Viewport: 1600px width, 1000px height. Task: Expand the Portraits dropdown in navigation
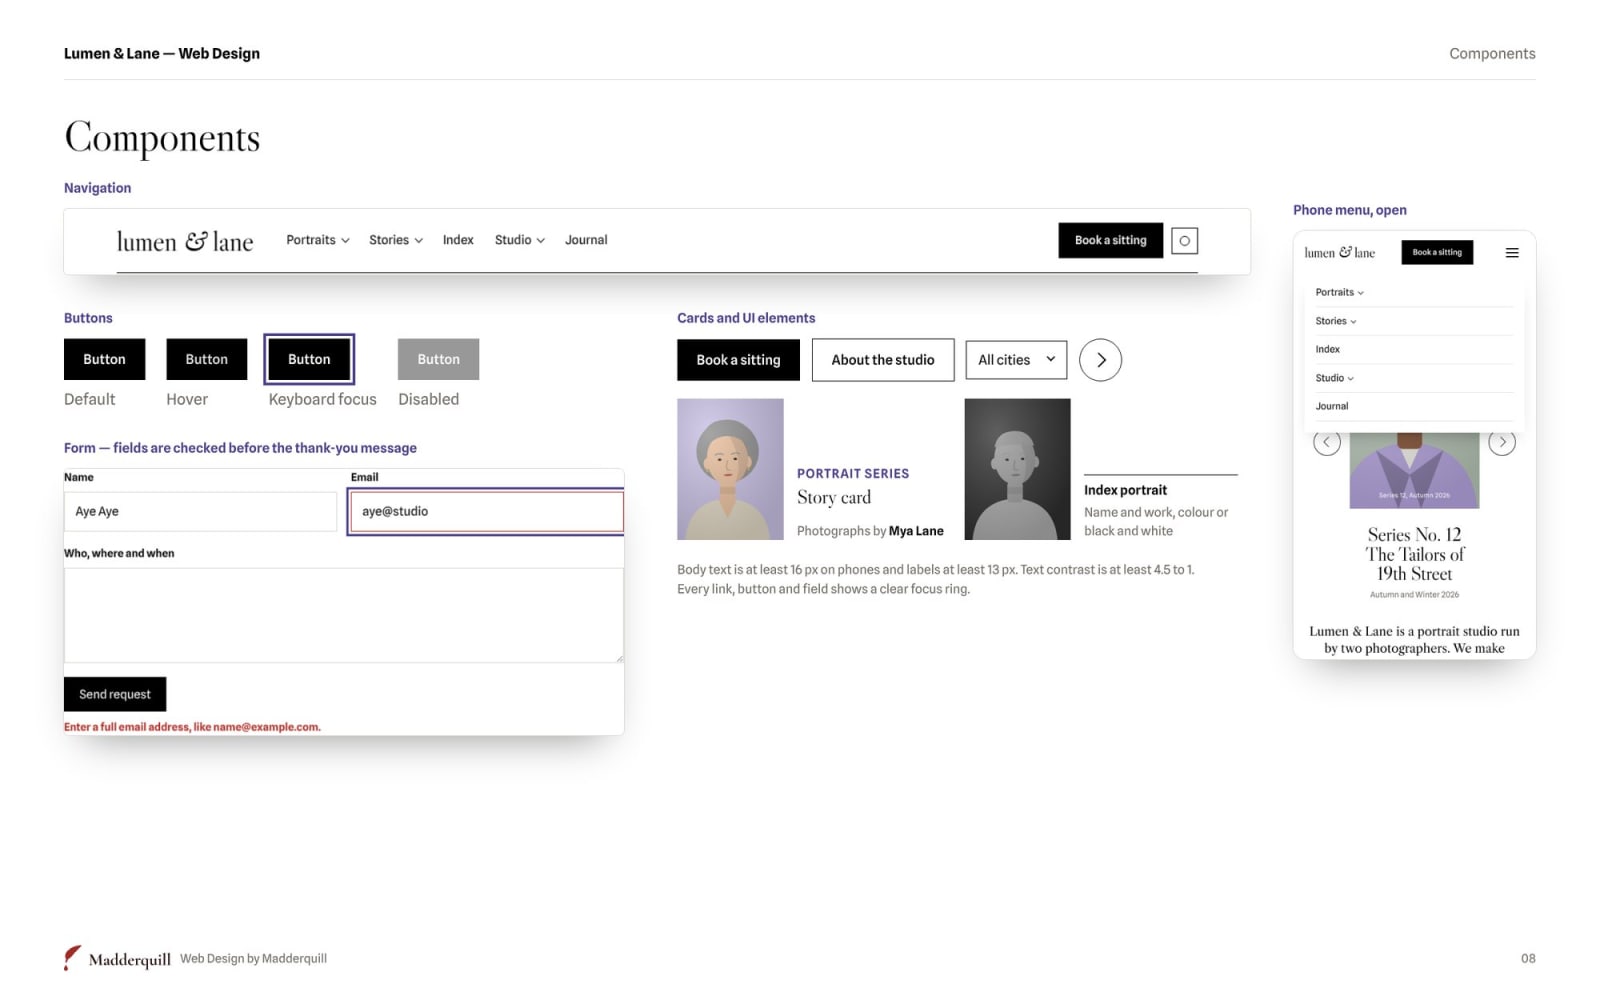point(318,240)
